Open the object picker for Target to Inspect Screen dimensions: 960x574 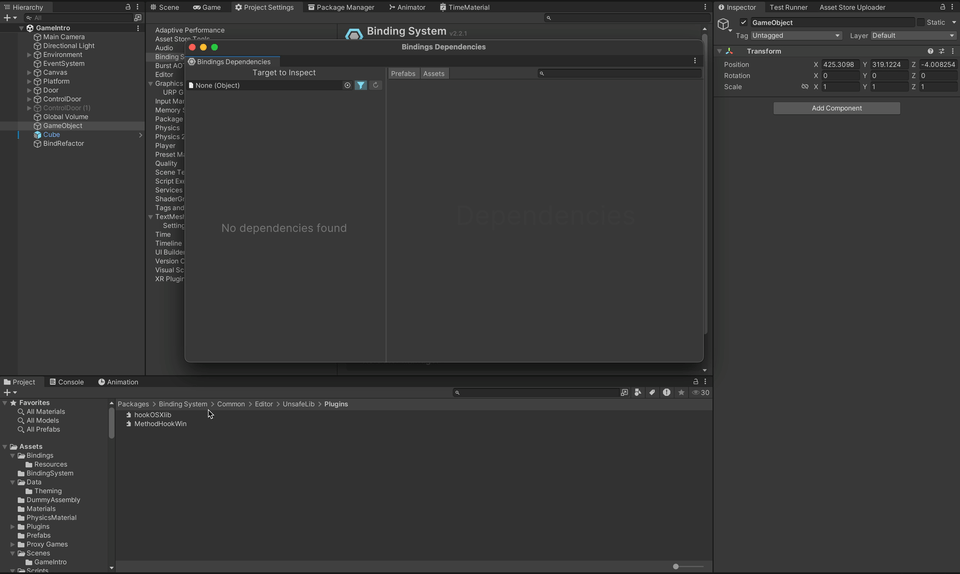coord(347,85)
